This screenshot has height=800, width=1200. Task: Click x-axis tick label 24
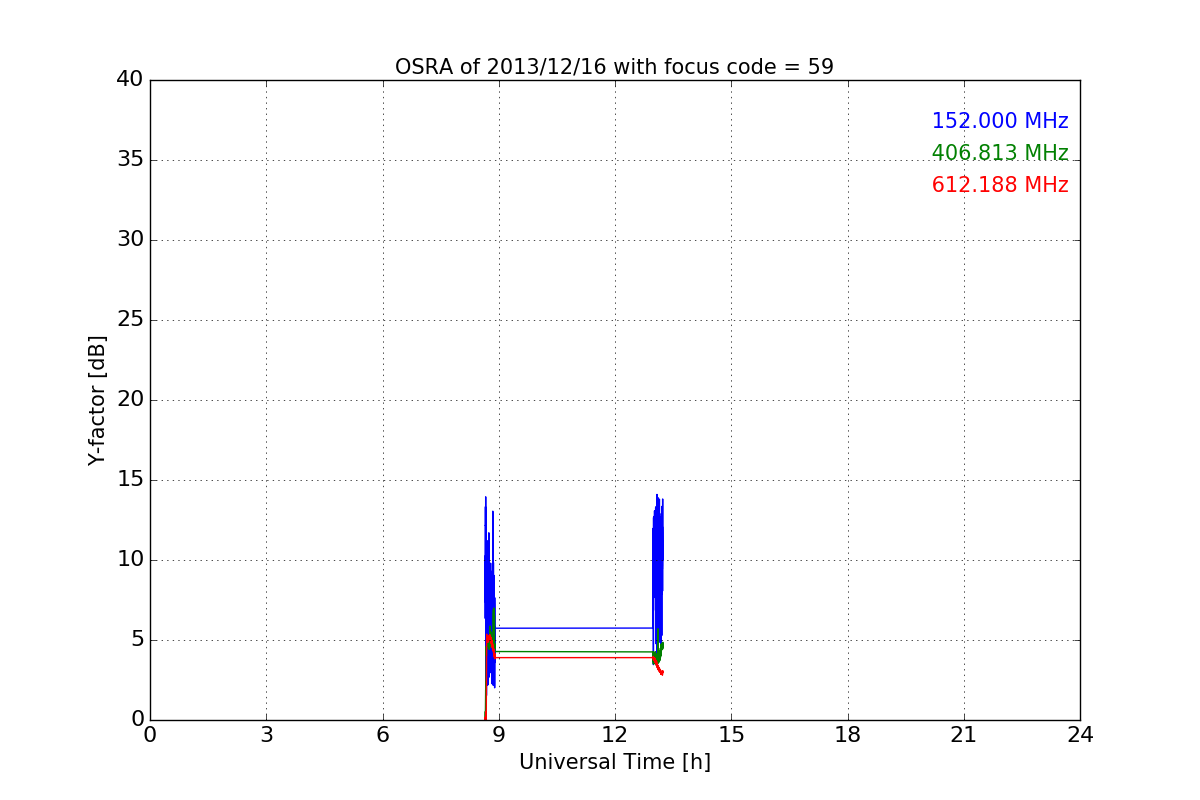click(1080, 735)
